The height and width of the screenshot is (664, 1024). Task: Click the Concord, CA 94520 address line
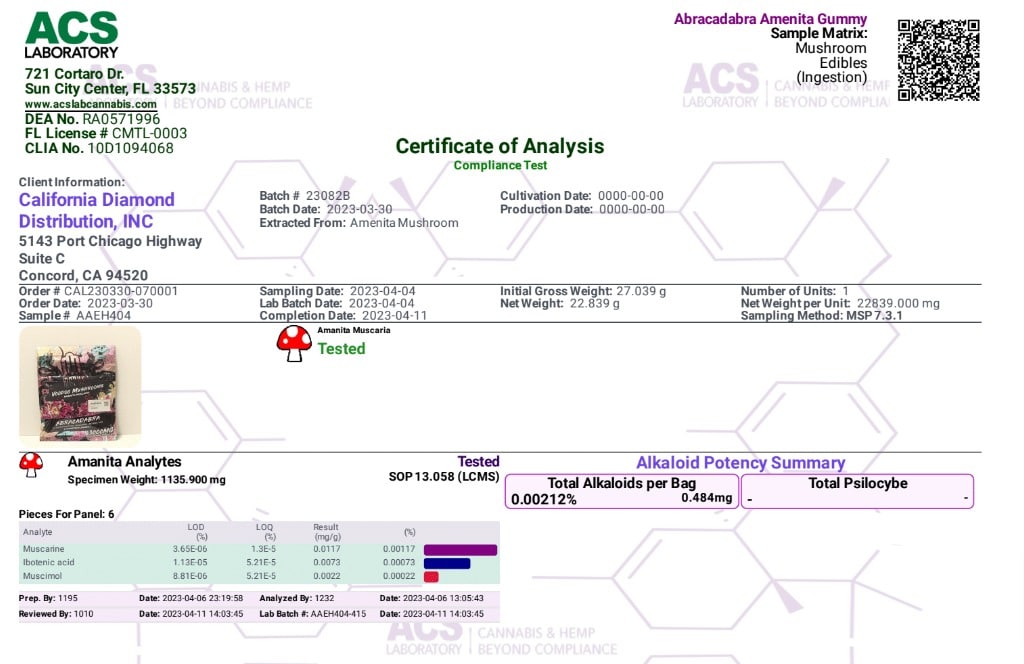coord(83,276)
